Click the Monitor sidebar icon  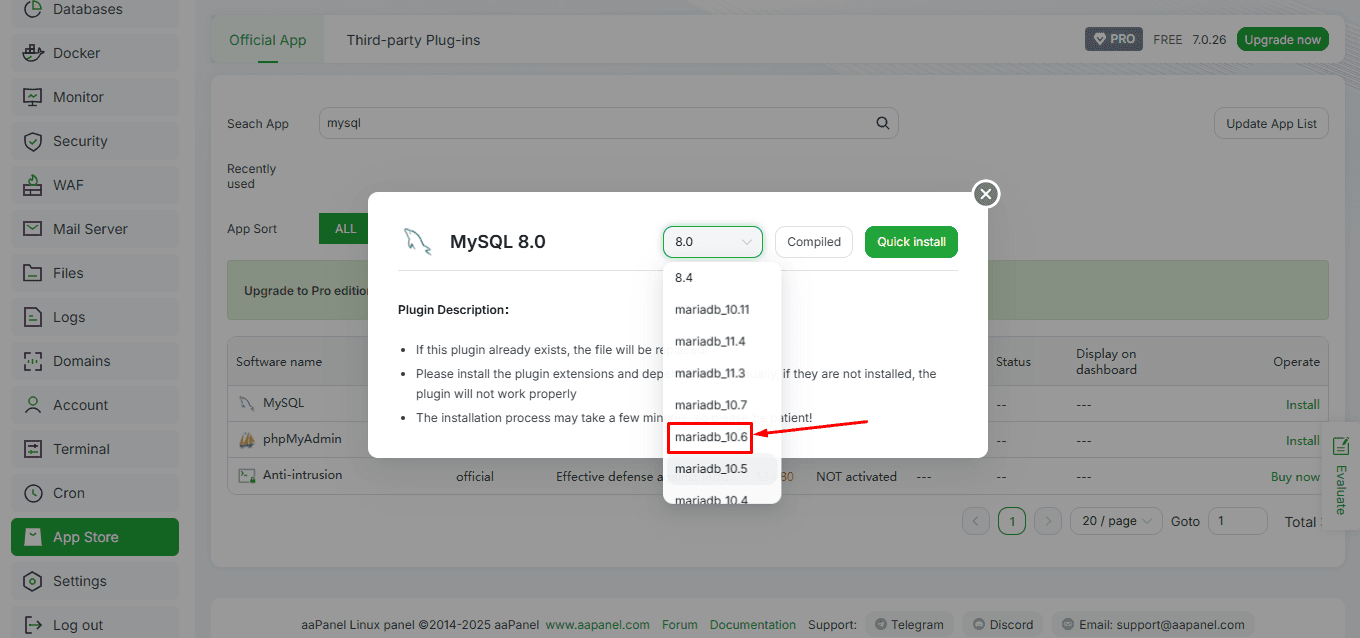pyautogui.click(x=33, y=97)
